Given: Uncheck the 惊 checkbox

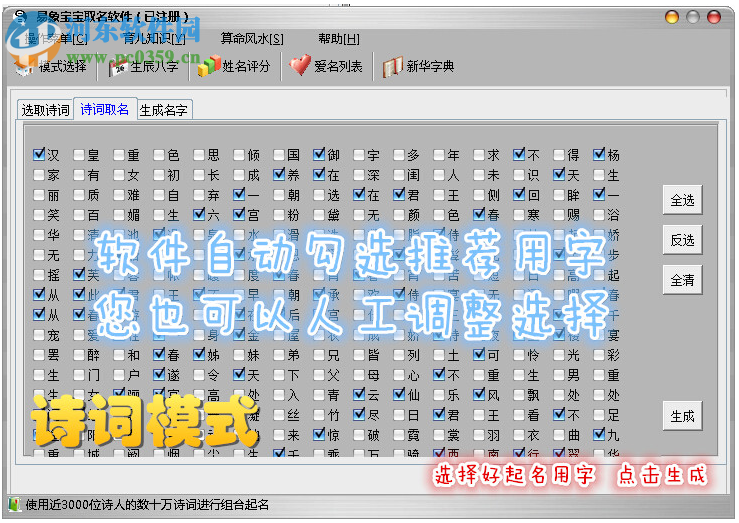Looking at the screenshot, I should 319,435.
